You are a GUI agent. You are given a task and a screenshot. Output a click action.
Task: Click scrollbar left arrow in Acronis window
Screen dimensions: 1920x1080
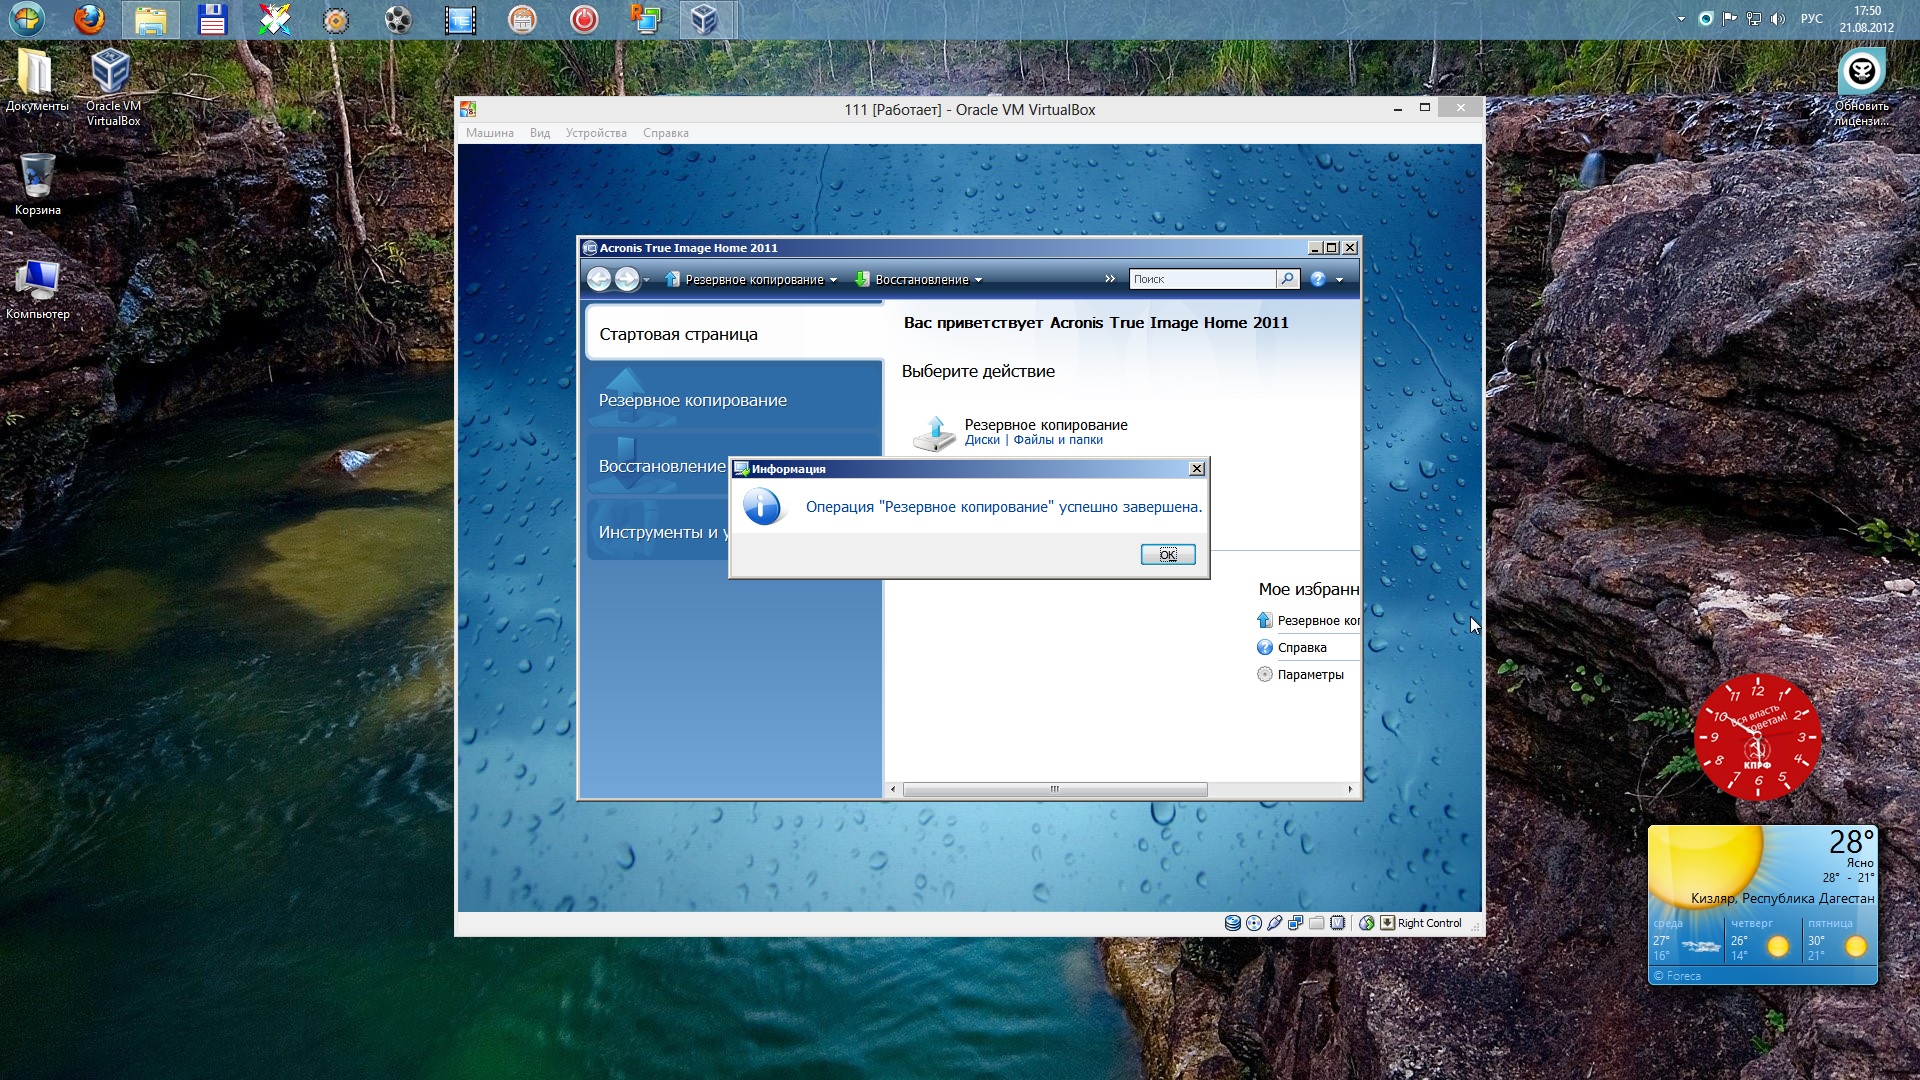tap(893, 789)
